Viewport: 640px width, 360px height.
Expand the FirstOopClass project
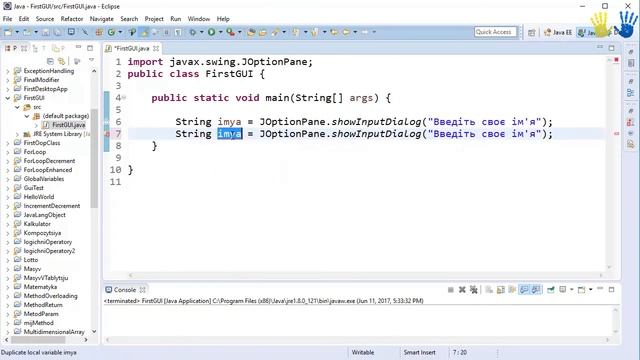click(7, 143)
